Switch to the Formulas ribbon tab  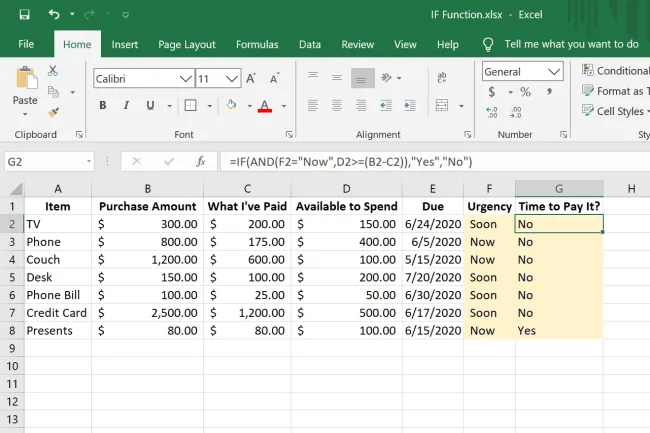257,45
